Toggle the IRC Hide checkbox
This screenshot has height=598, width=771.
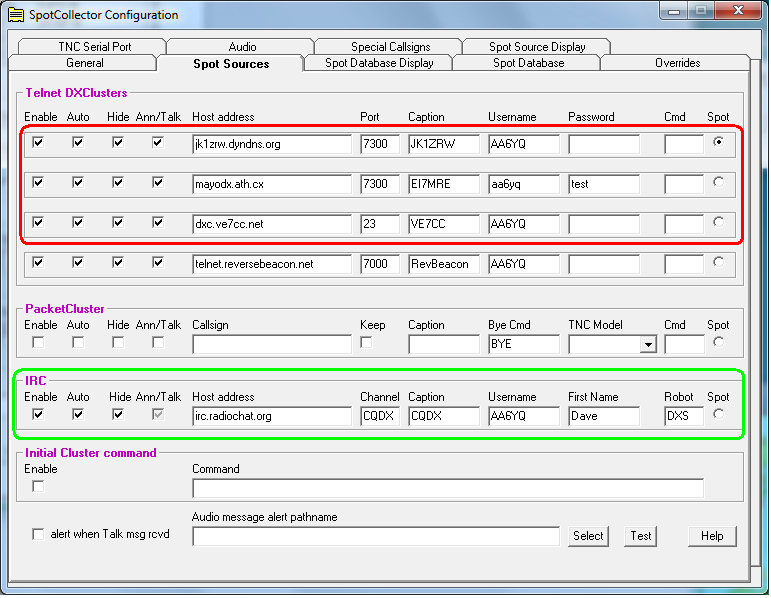pyautogui.click(x=118, y=415)
